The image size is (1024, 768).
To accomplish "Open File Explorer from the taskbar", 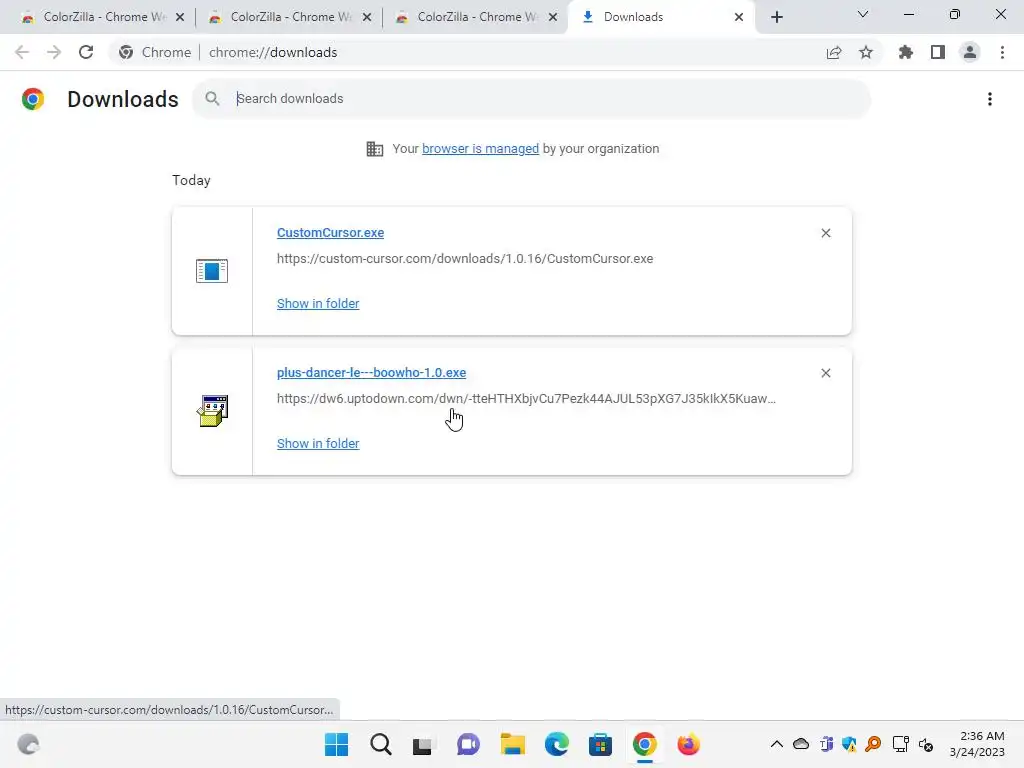I will (513, 744).
